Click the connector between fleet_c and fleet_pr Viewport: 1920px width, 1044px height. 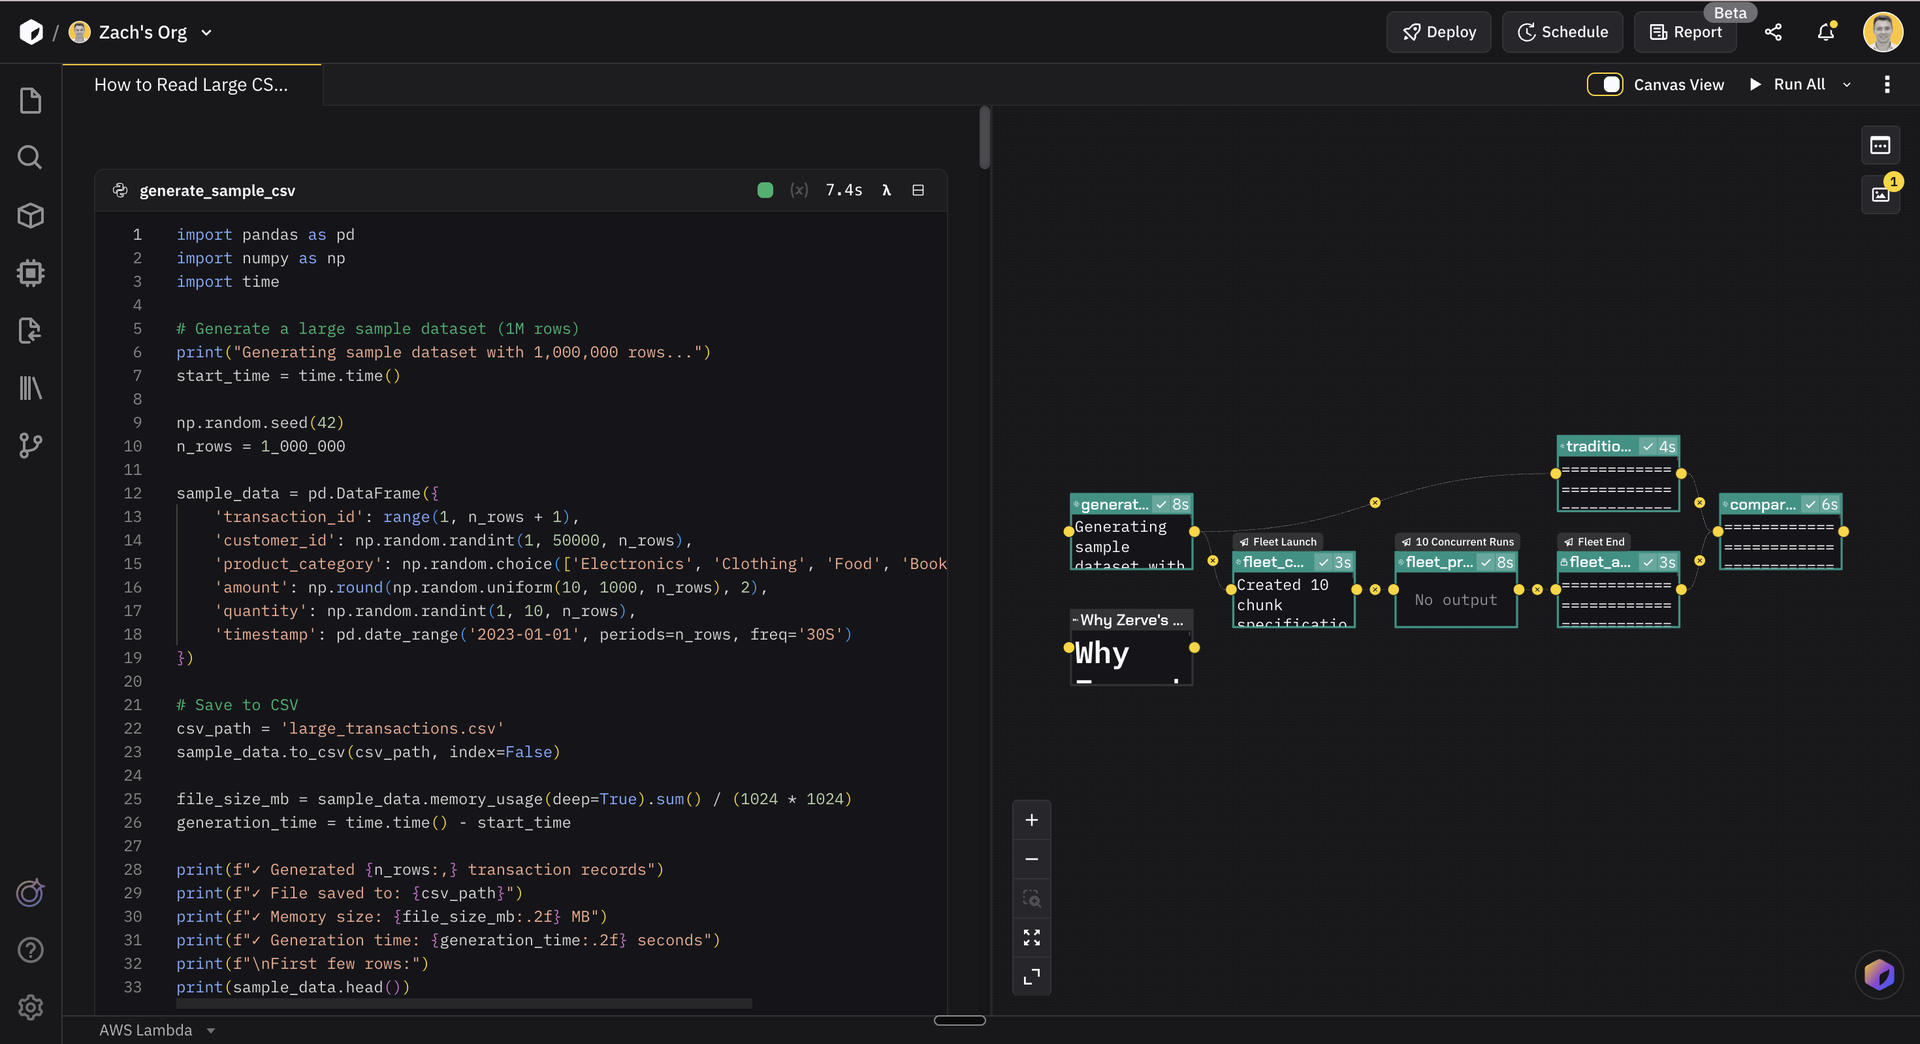point(1375,590)
